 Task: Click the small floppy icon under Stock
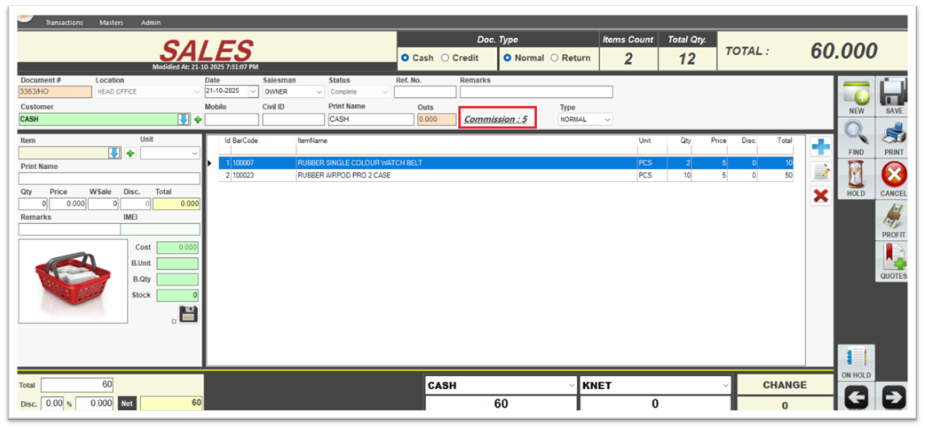(189, 314)
